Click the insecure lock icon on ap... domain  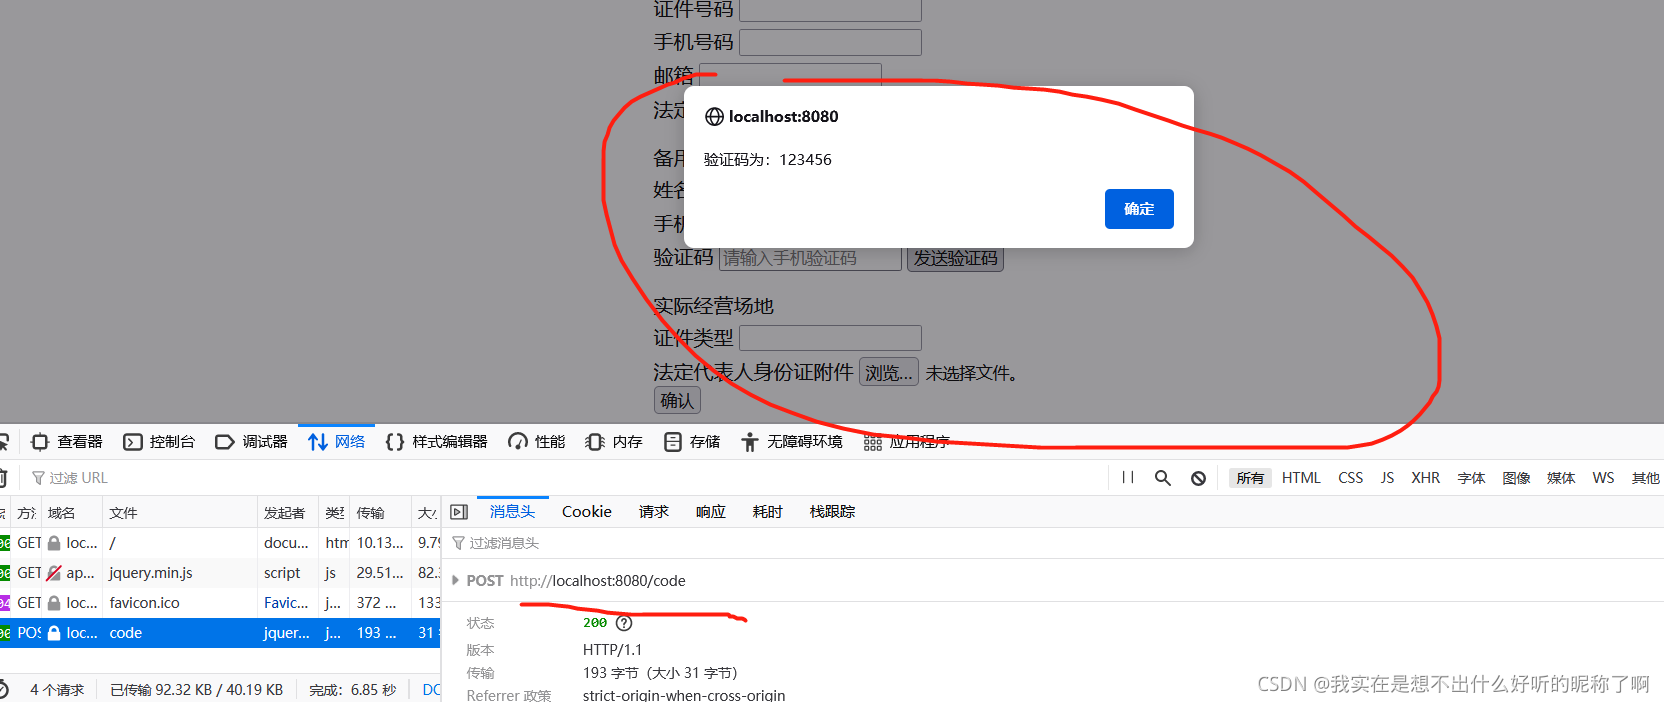coord(54,573)
